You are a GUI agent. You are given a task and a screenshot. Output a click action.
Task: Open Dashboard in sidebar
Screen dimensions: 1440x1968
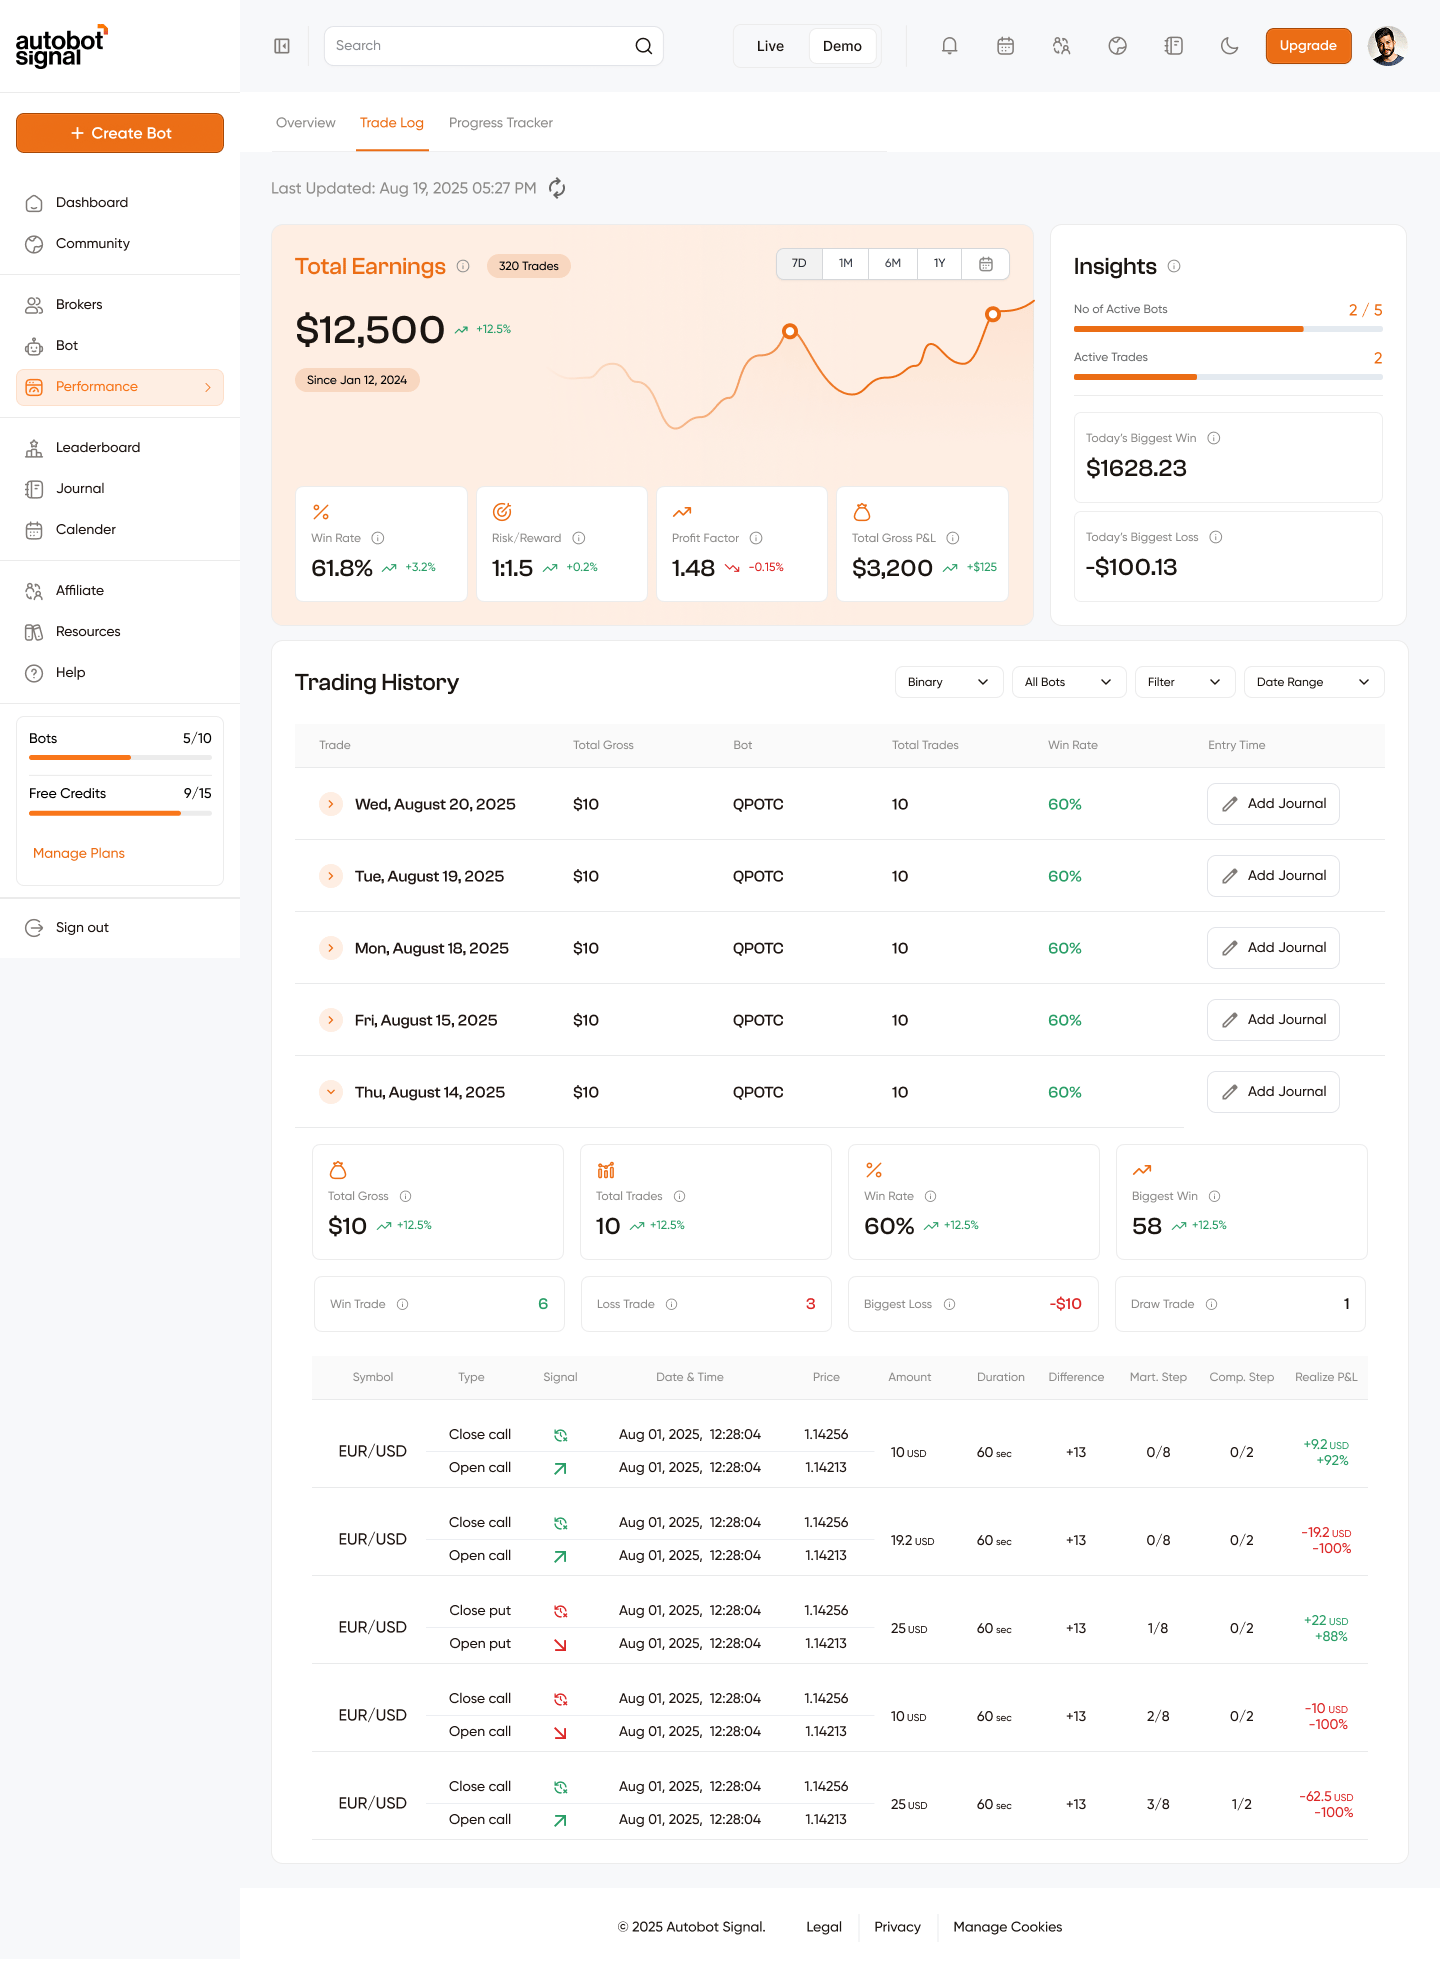point(120,203)
